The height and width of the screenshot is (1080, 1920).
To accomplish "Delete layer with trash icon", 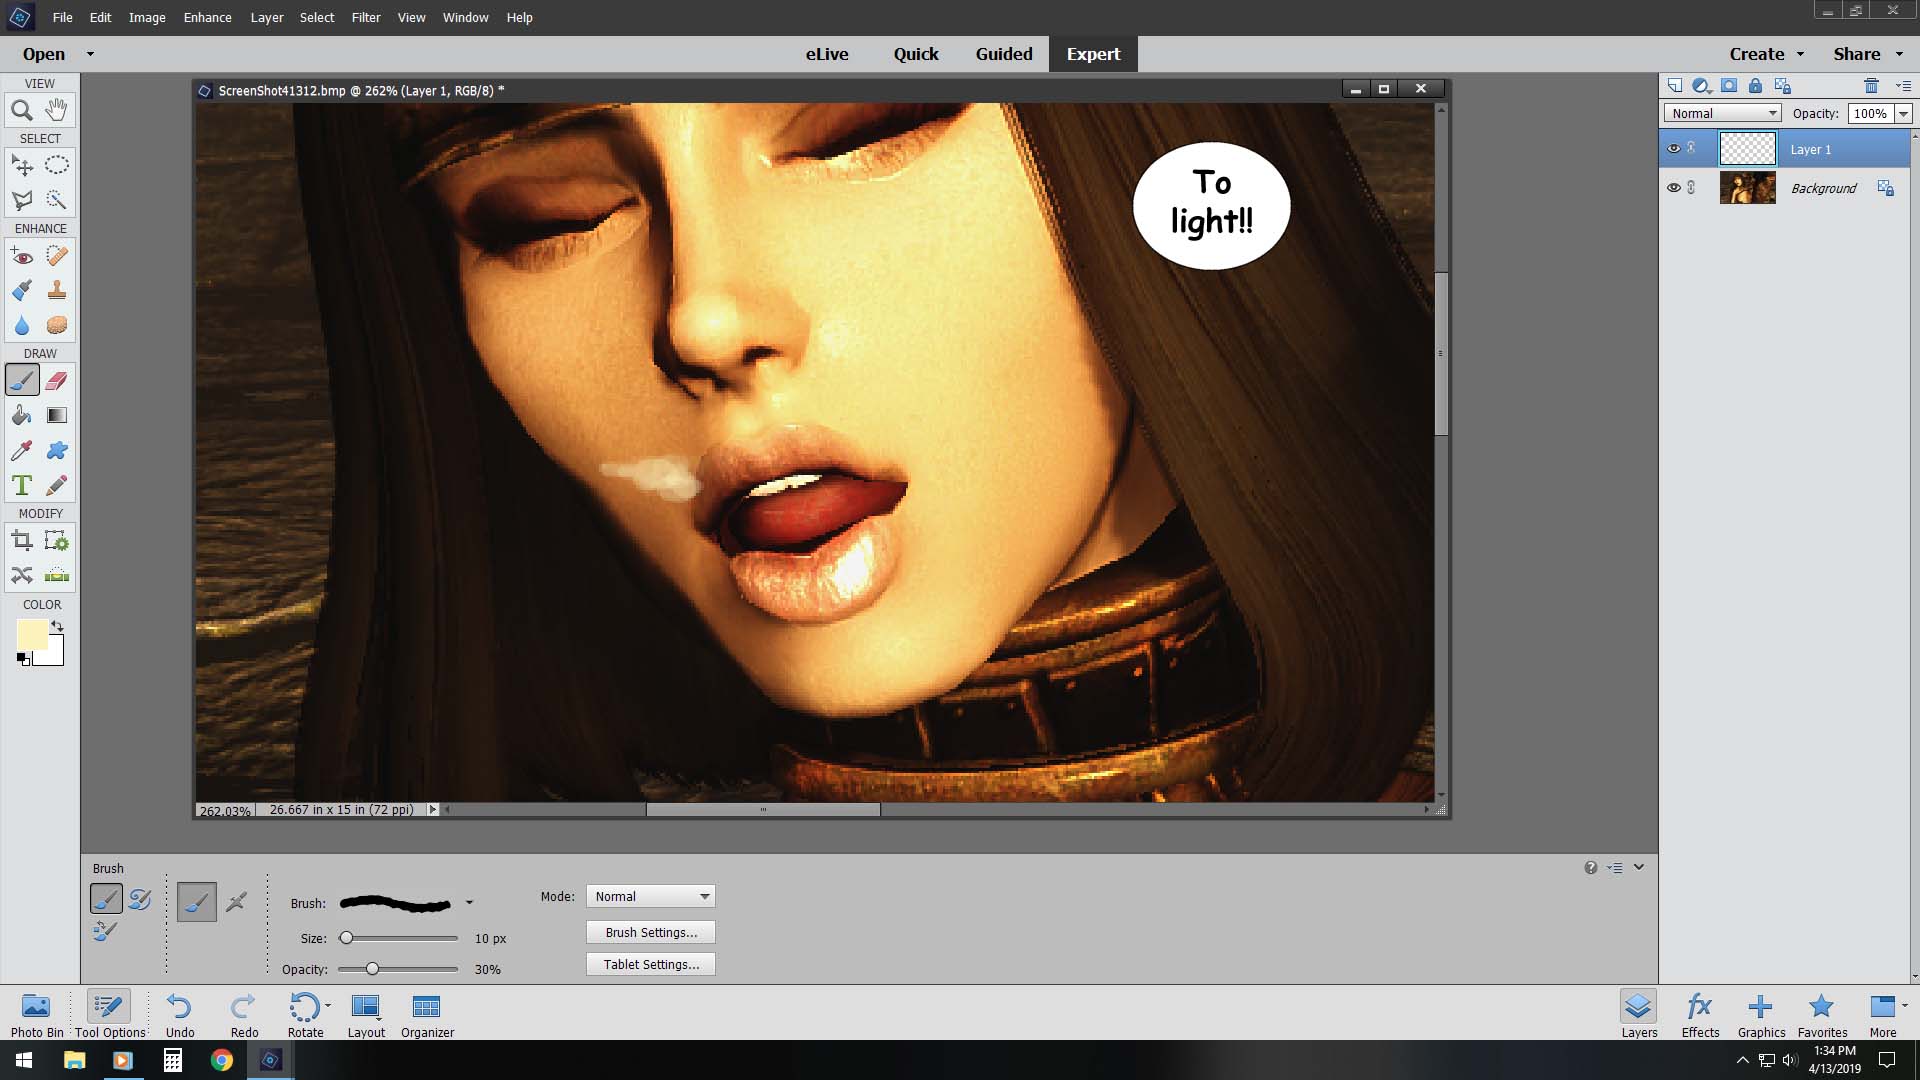I will tap(1871, 86).
